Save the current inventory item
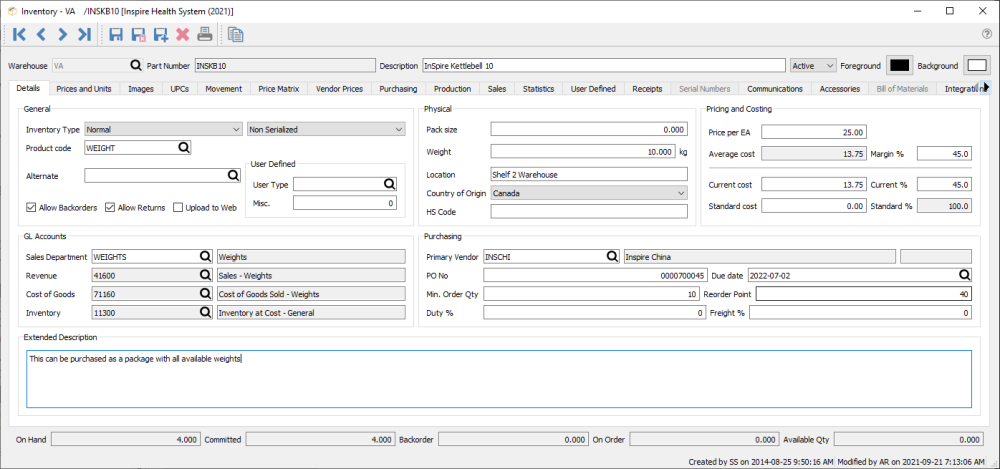Image resolution: width=1000 pixels, height=469 pixels. pos(116,35)
